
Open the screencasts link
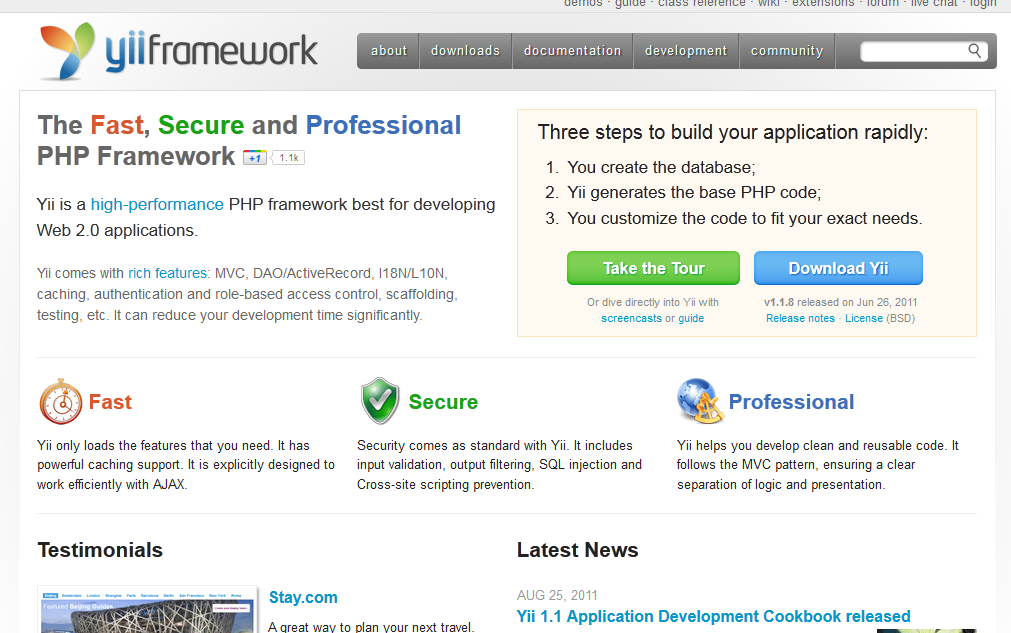pos(631,318)
